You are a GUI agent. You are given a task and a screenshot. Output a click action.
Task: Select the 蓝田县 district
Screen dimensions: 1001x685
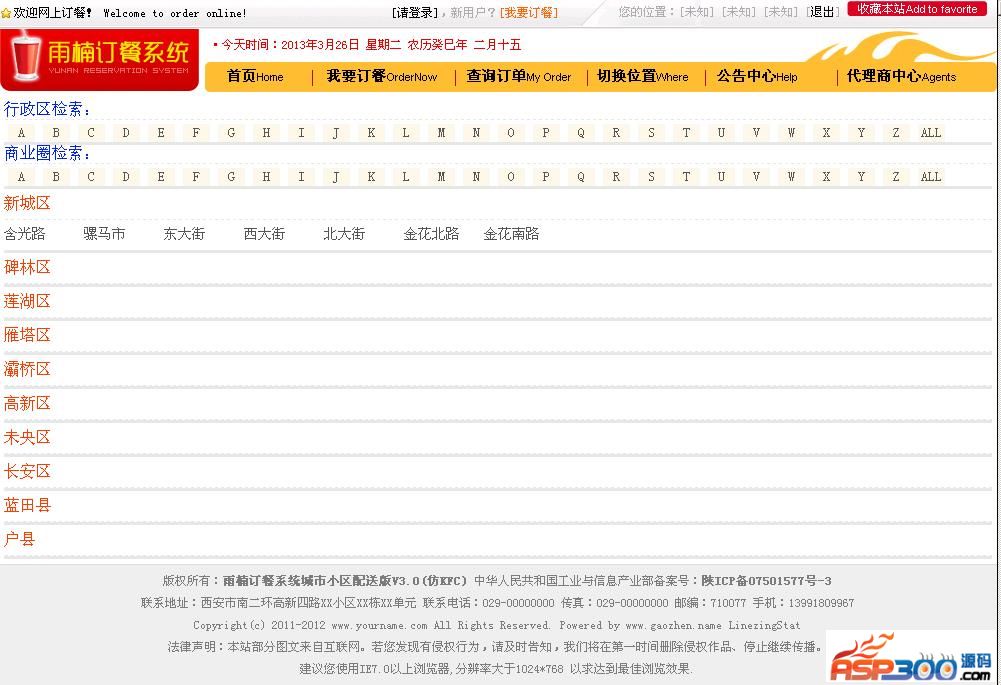tap(27, 506)
